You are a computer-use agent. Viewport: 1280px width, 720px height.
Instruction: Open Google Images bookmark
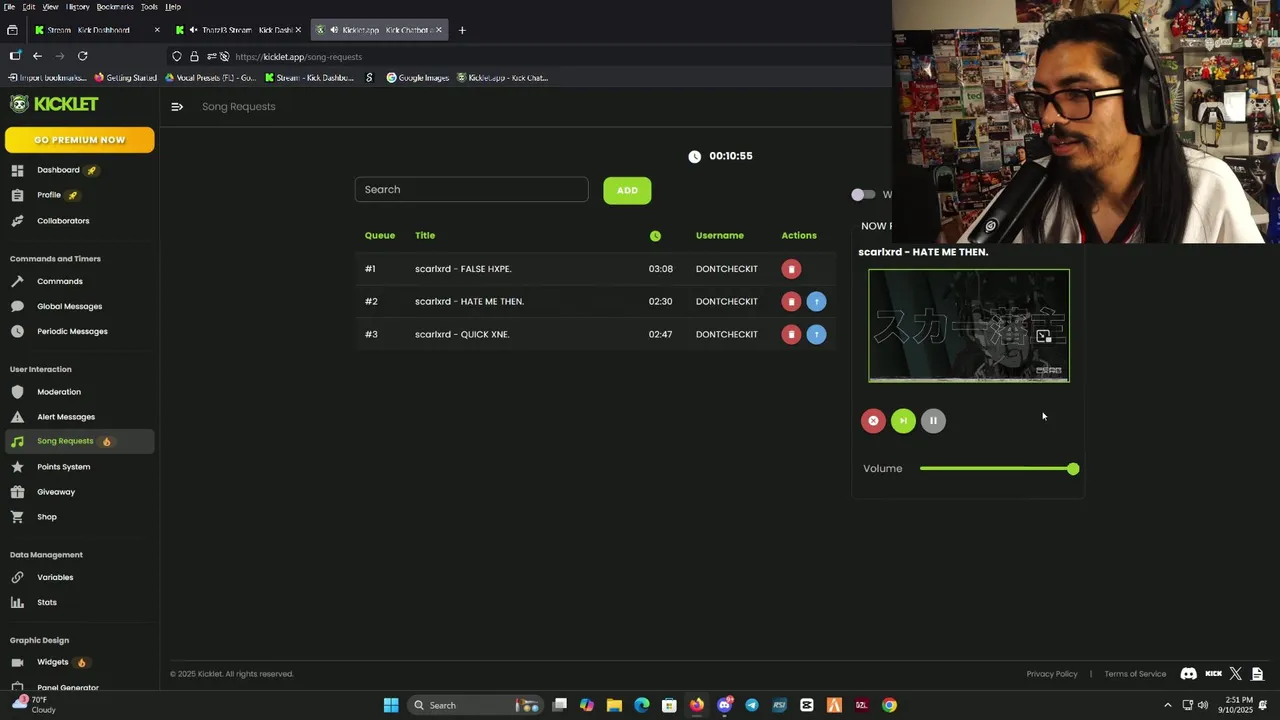click(418, 78)
